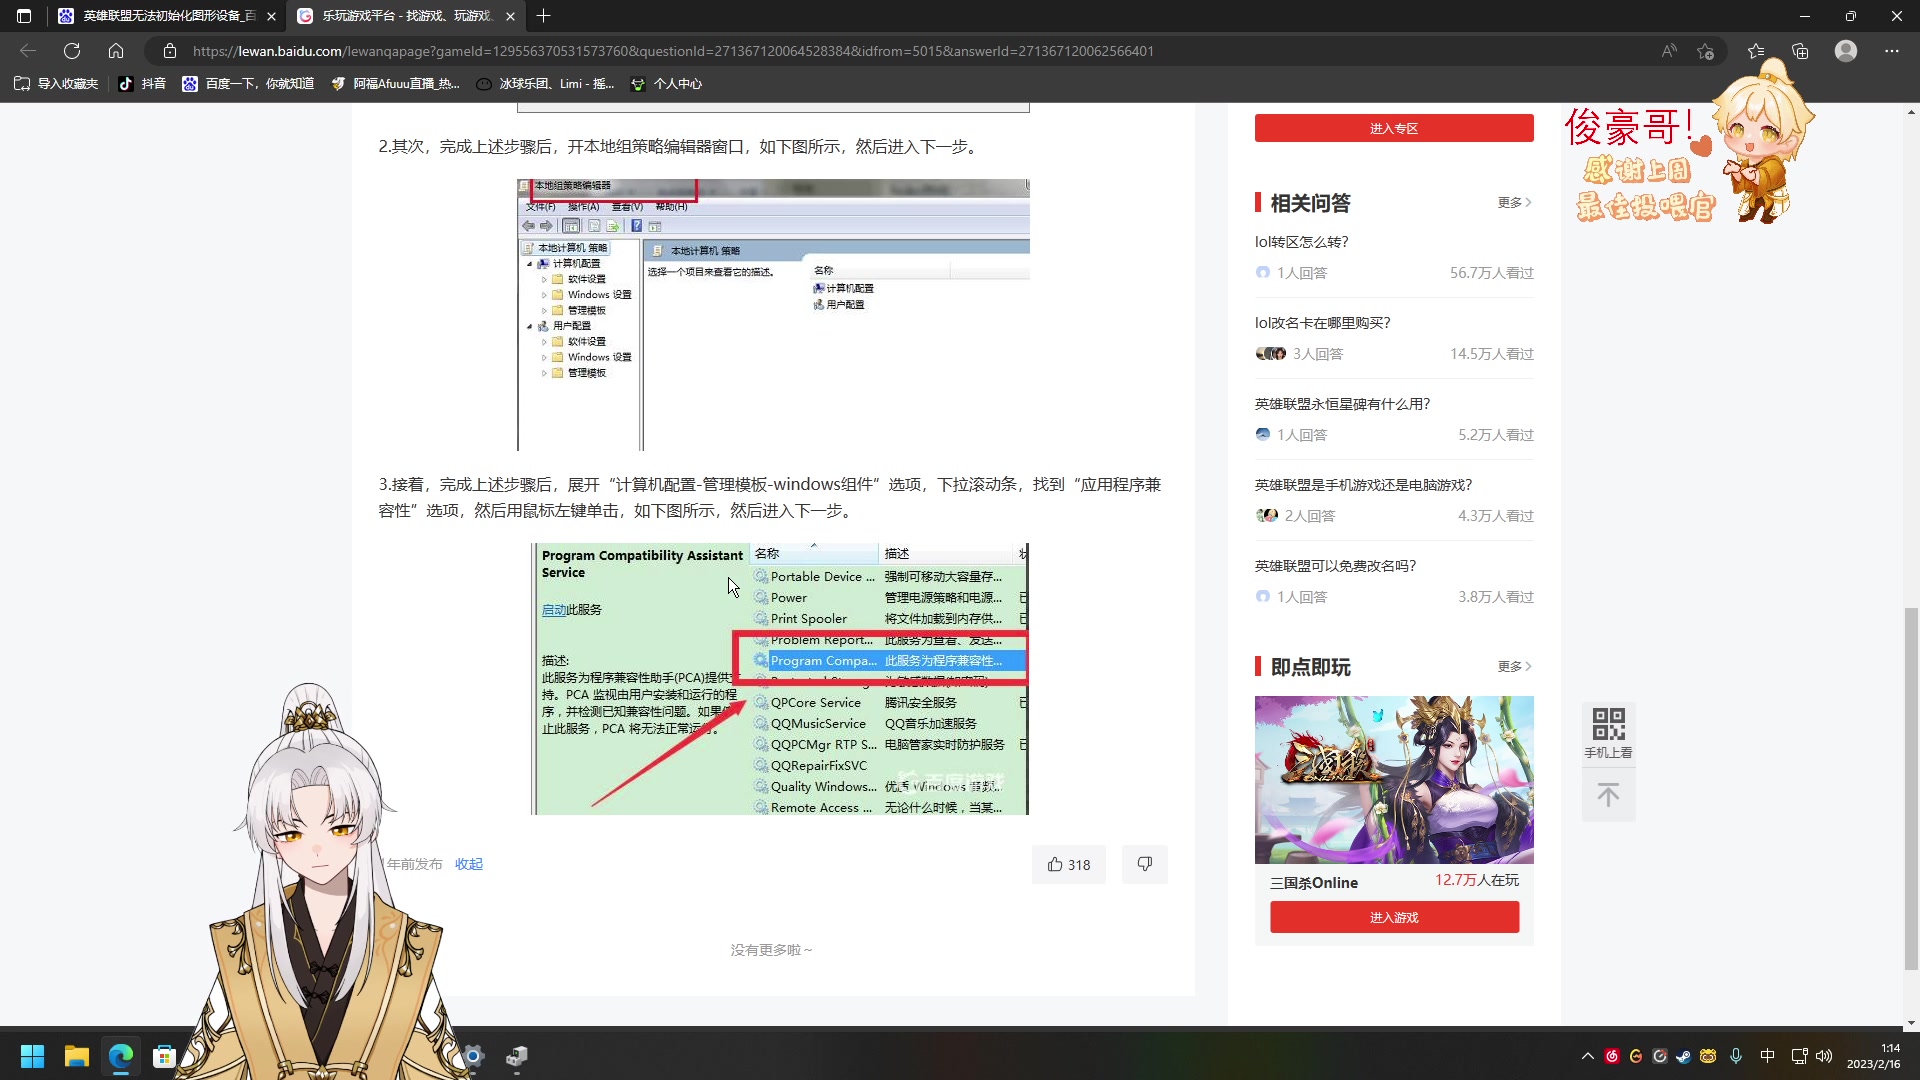Open the Steam tray icon
The height and width of the screenshot is (1080, 1920).
pyautogui.click(x=1684, y=1056)
